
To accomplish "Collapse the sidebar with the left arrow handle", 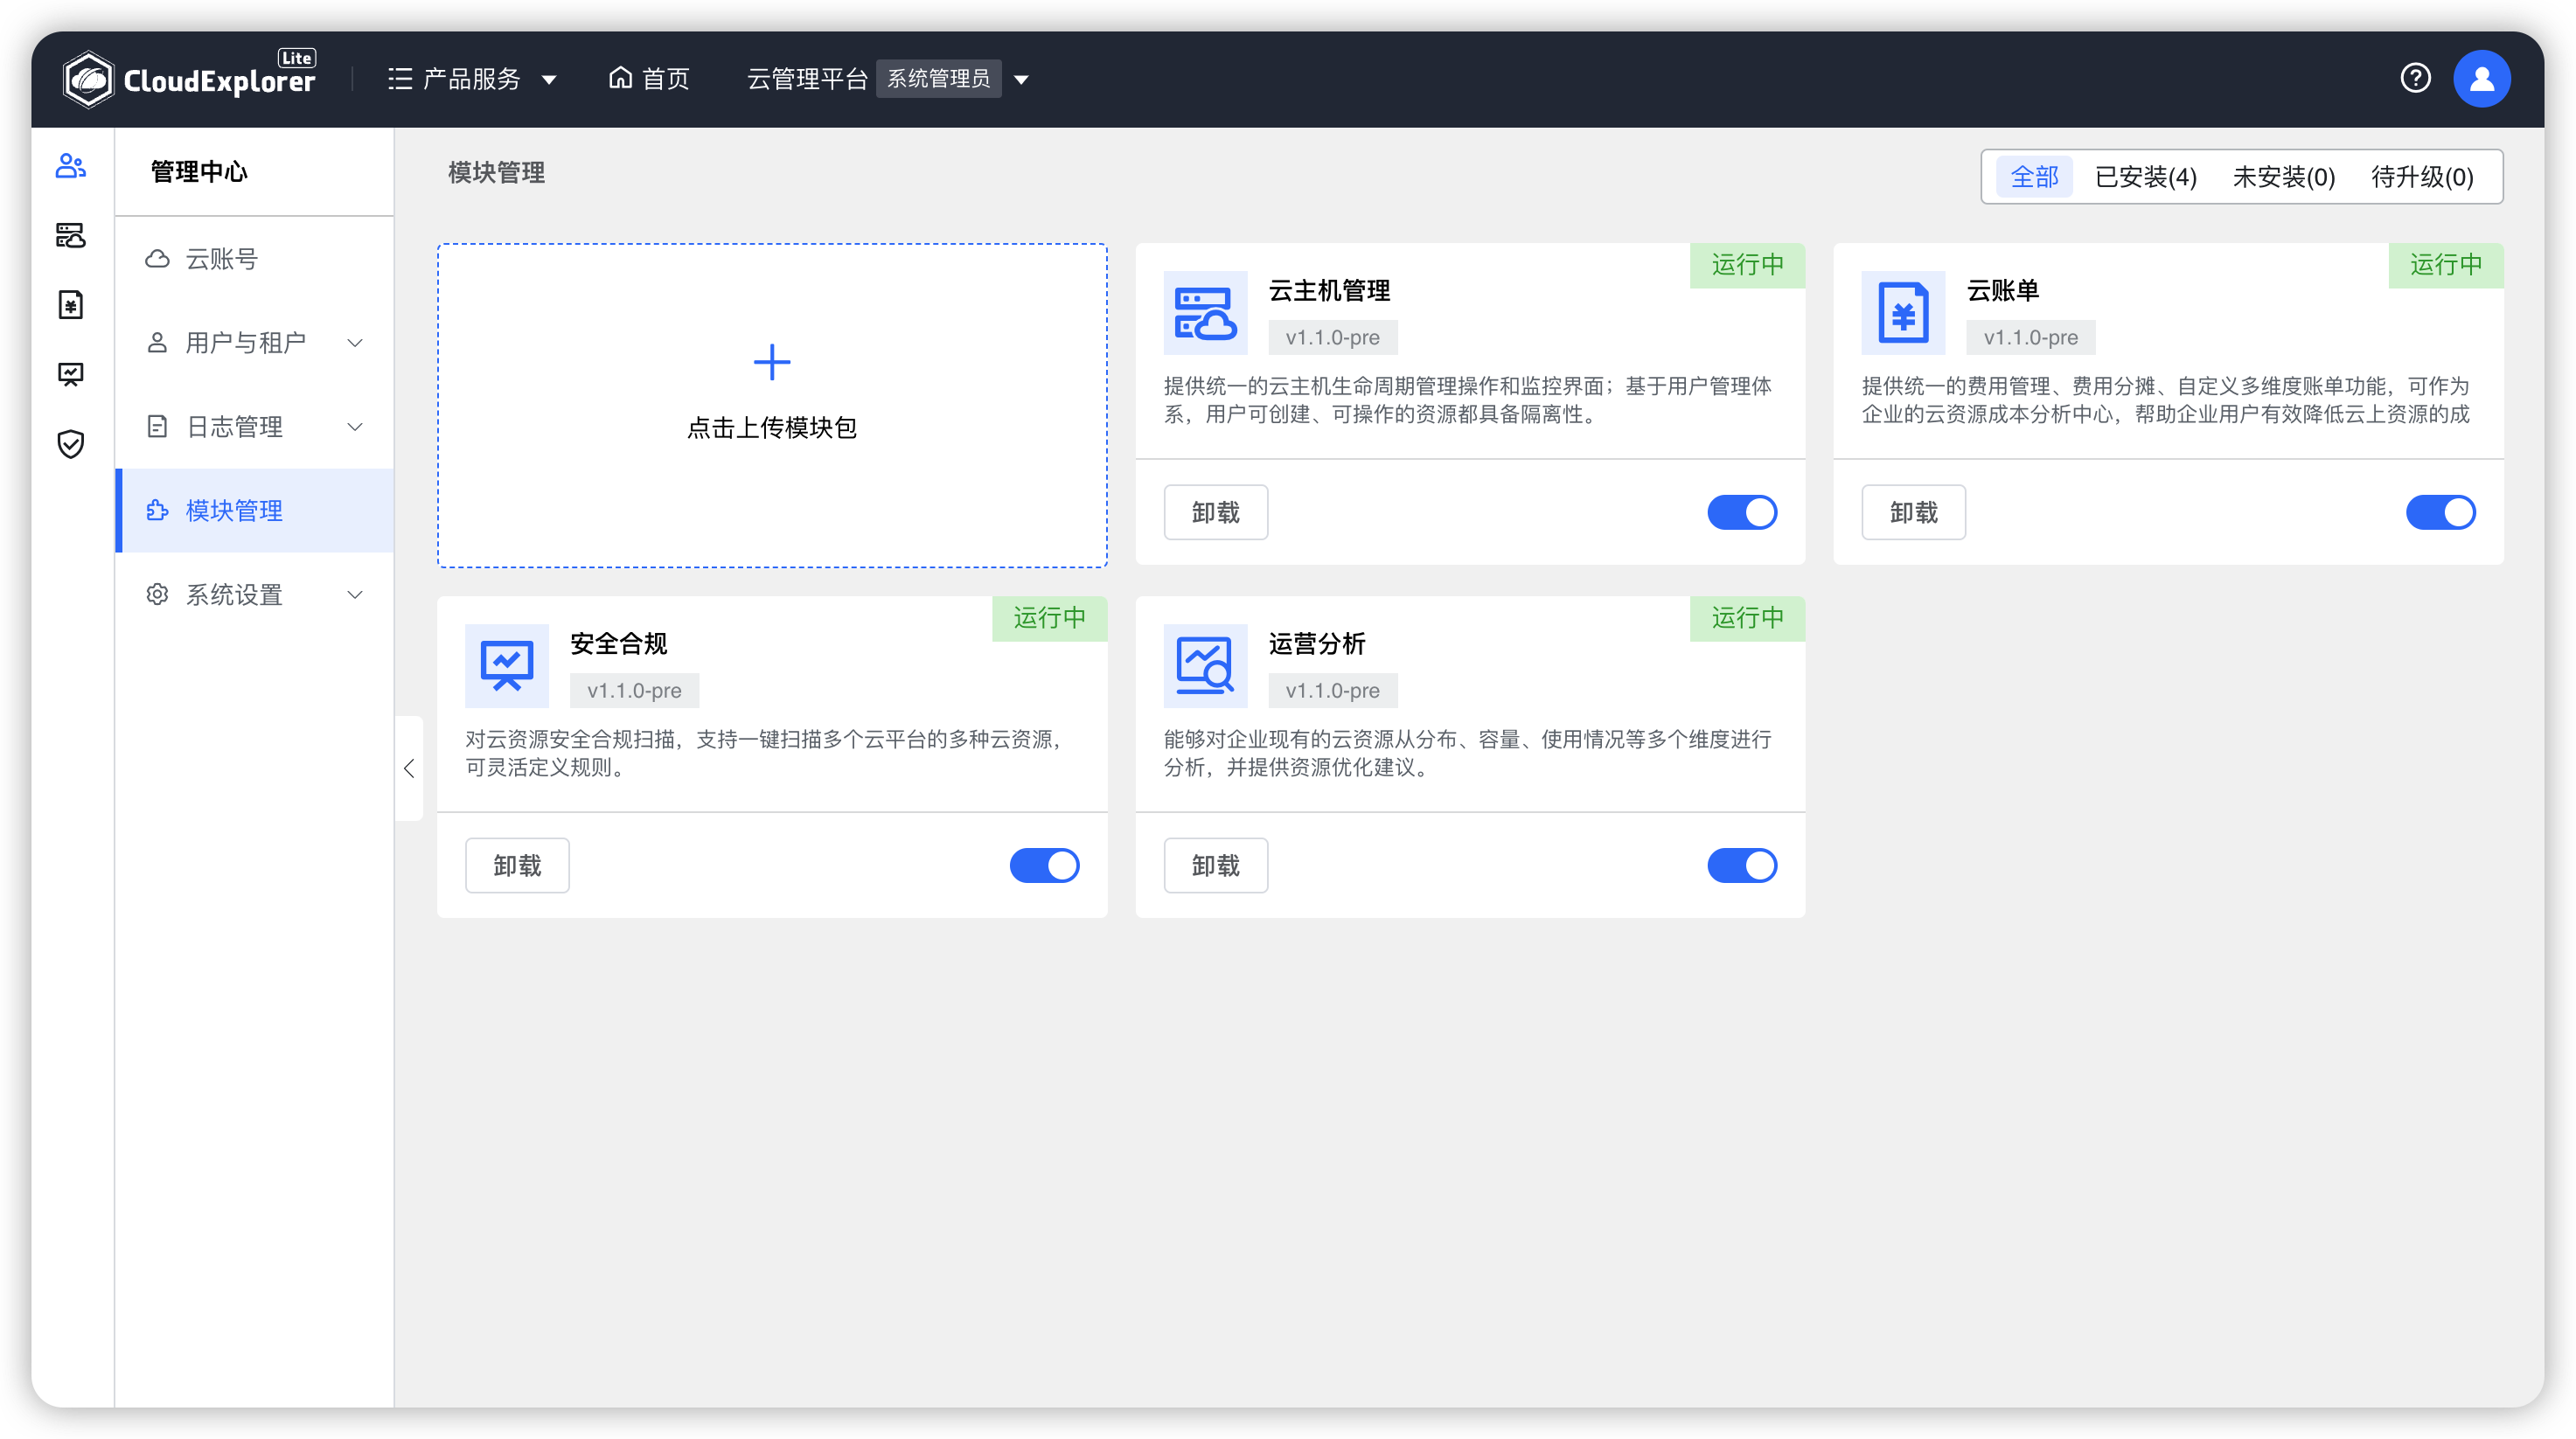I will tap(409, 768).
